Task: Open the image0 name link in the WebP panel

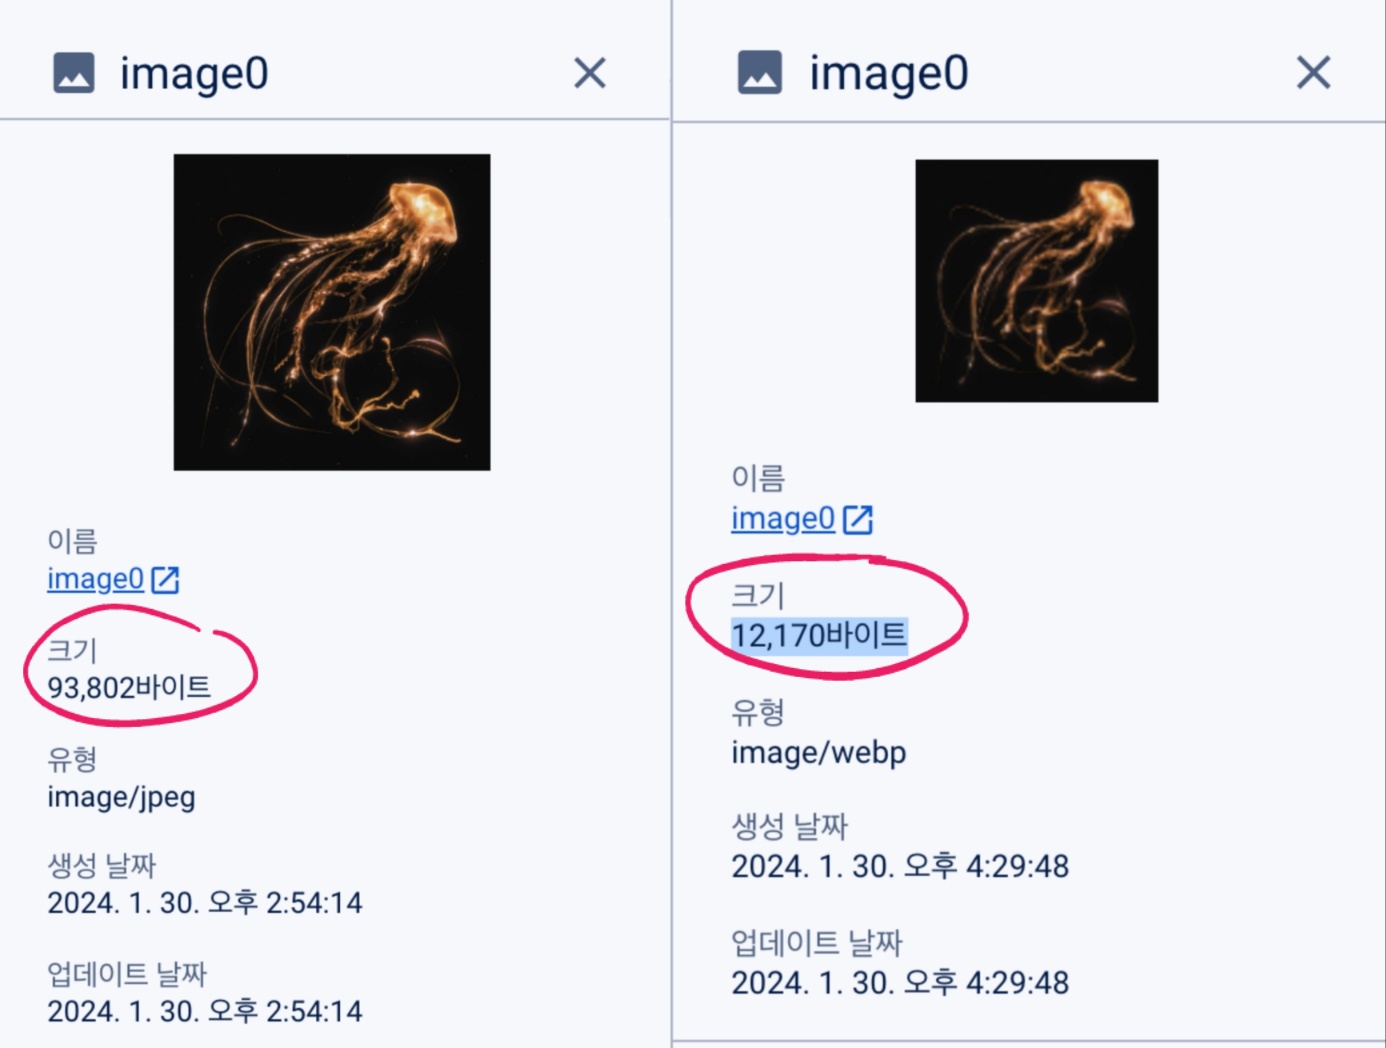Action: 783,518
